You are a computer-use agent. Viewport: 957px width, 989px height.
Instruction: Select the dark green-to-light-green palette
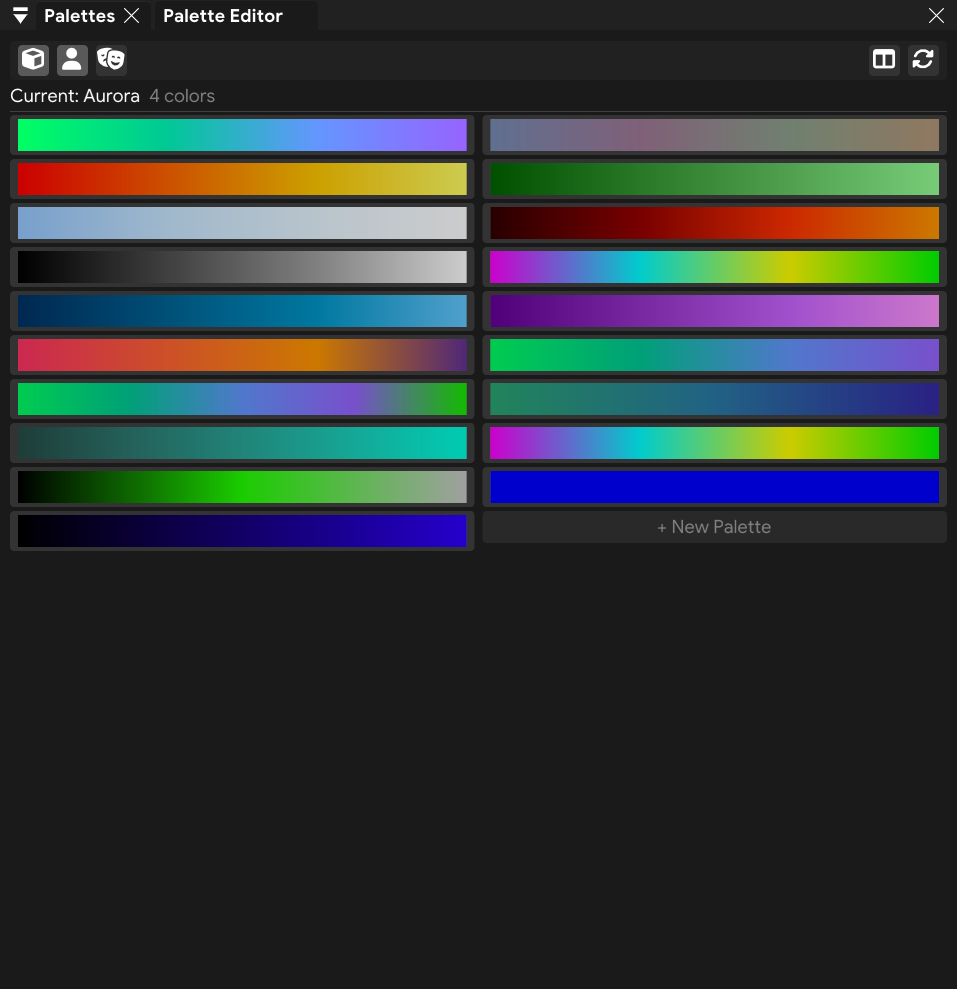tap(715, 179)
